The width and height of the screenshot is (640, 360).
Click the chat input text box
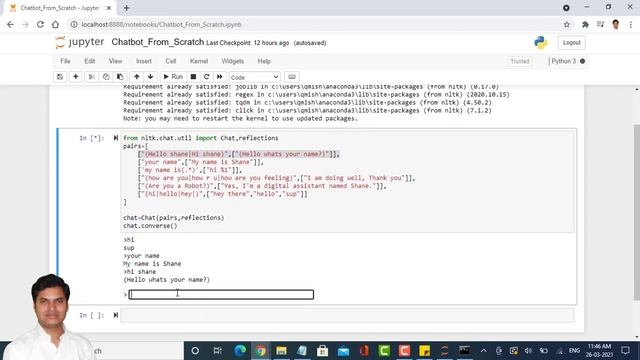click(x=221, y=294)
